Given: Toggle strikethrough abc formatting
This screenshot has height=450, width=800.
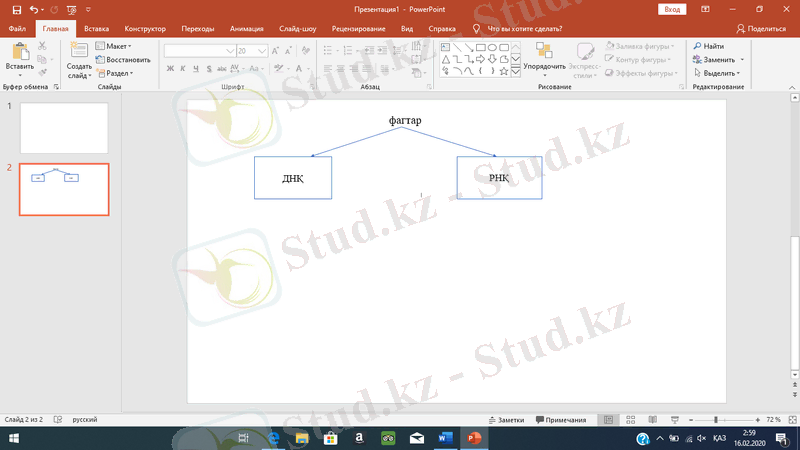Looking at the screenshot, I should pyautogui.click(x=221, y=68).
